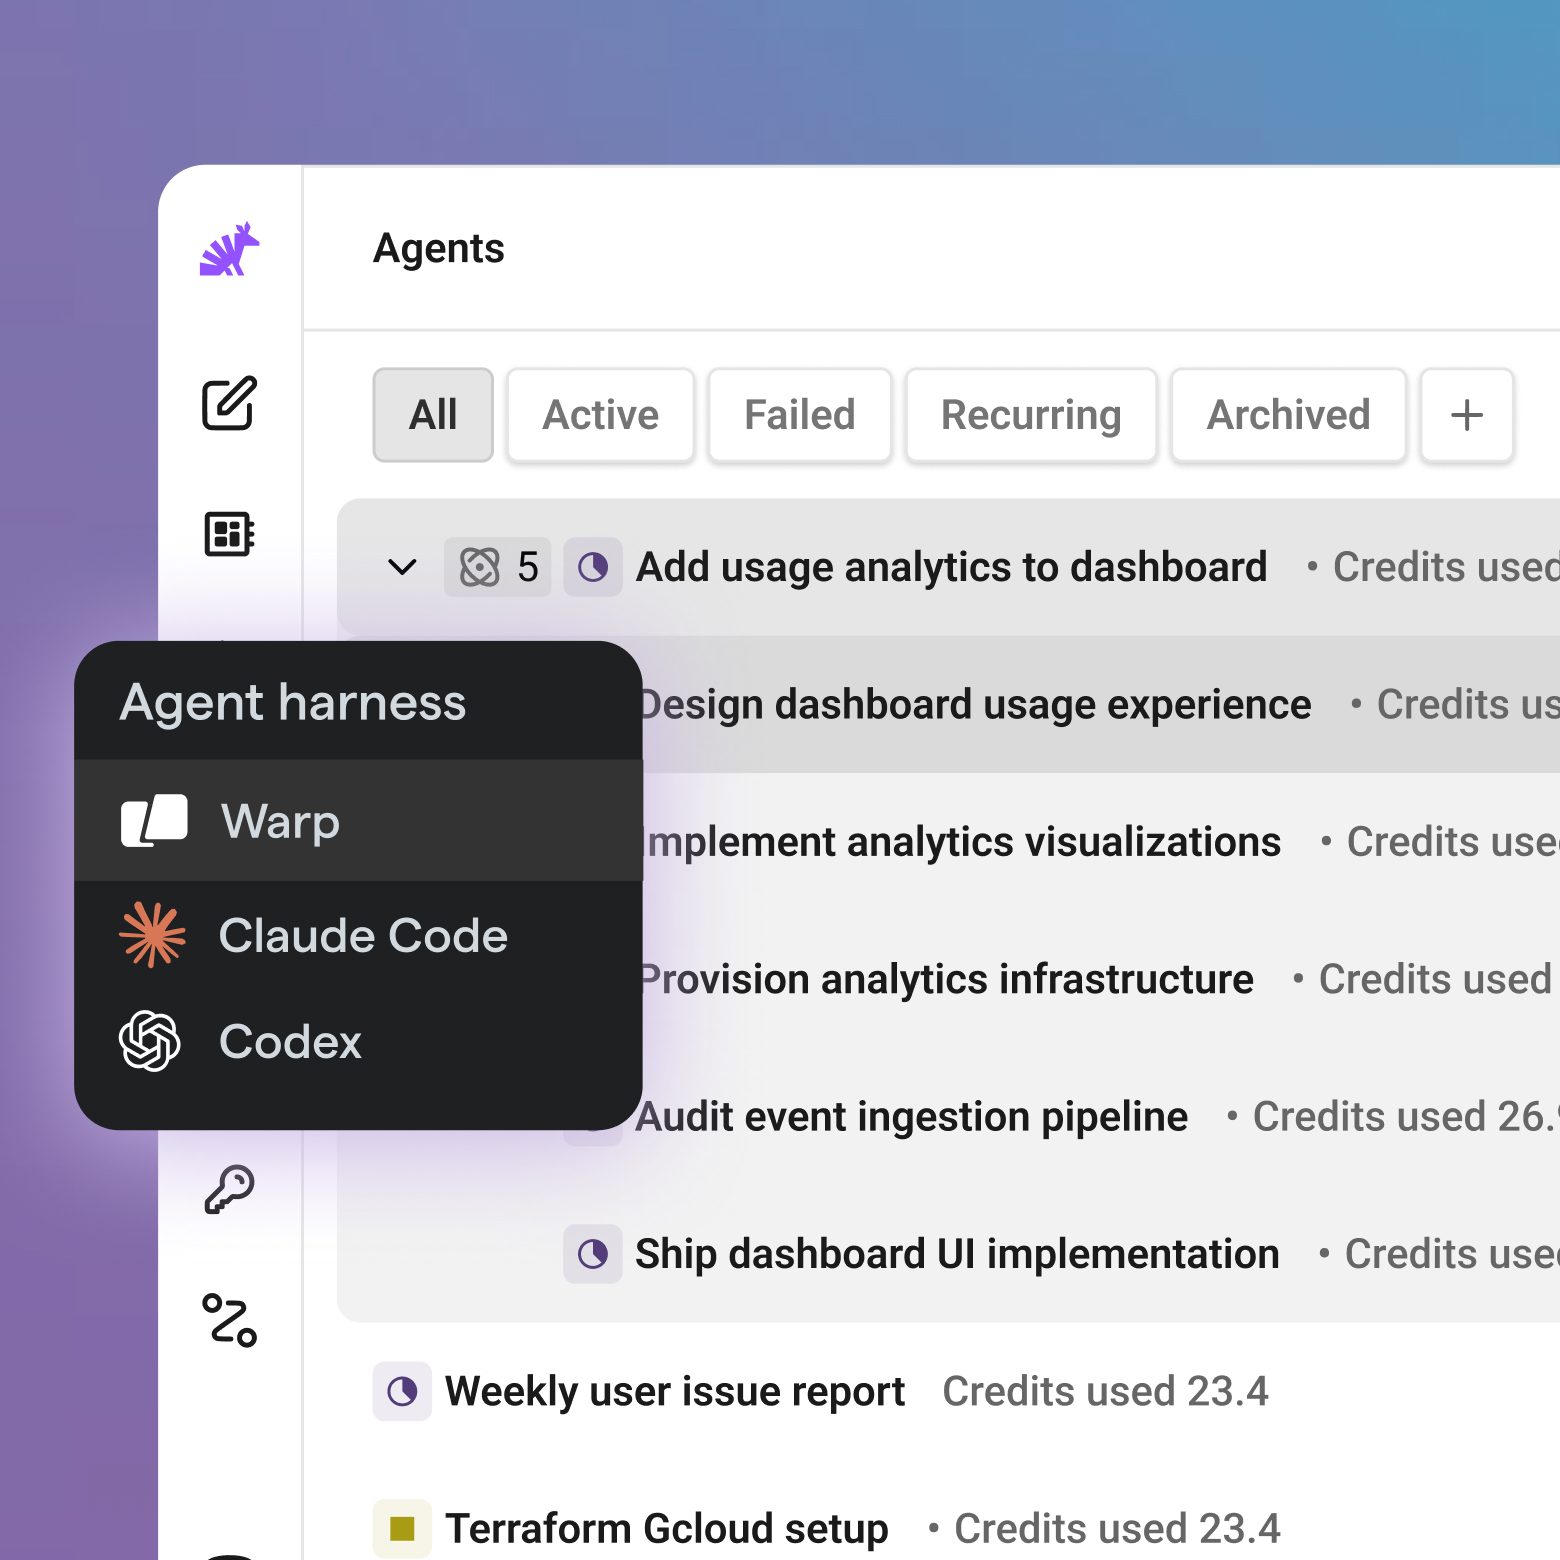
Task: Click yellow stopped icon for Terraform Gcloud setup
Action: click(x=402, y=1528)
